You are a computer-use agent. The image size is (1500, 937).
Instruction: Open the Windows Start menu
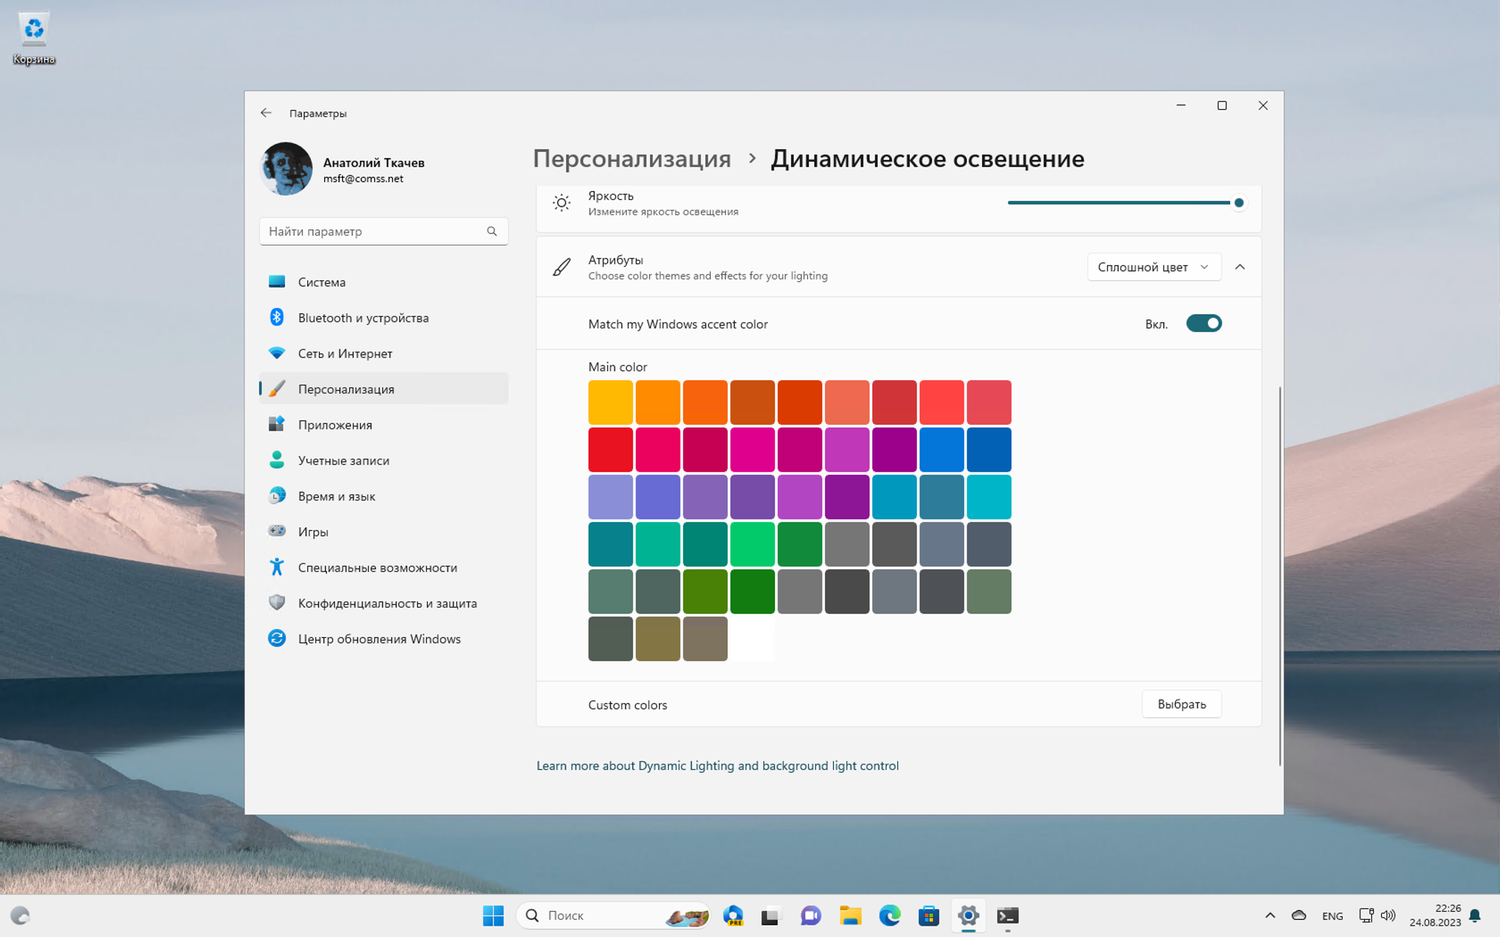pos(493,915)
